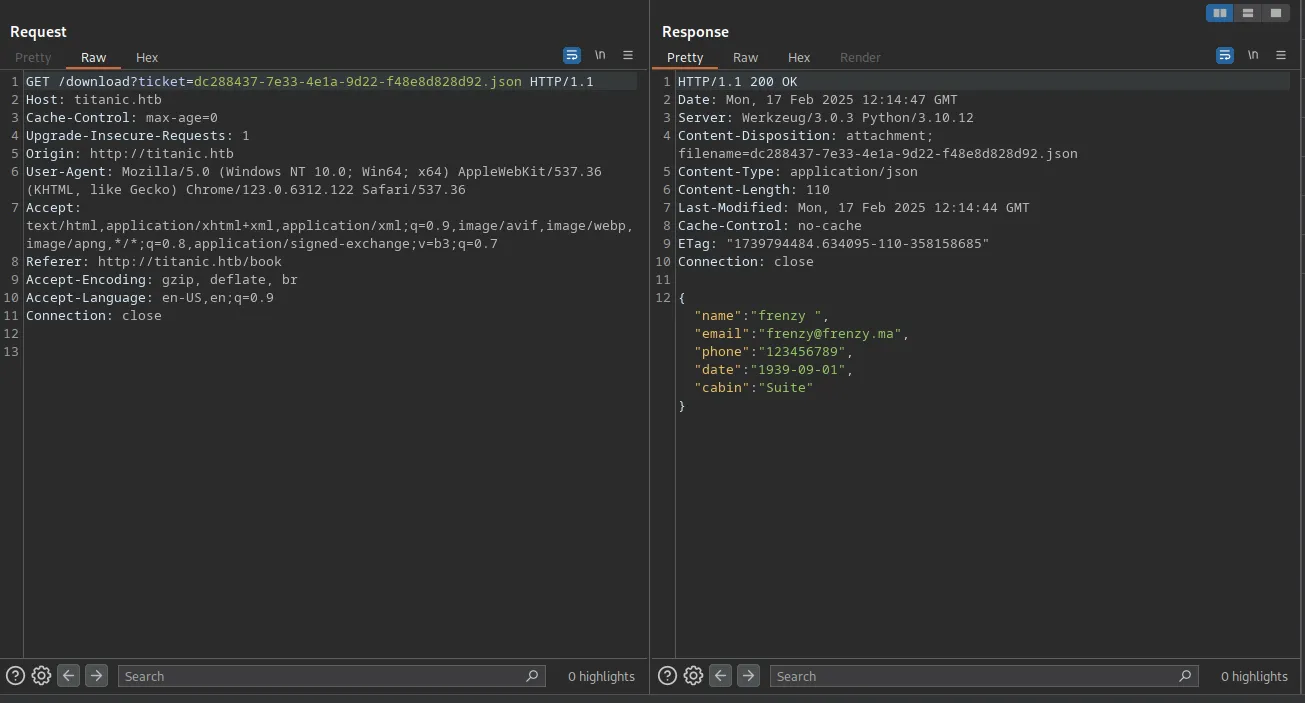Viewport: 1305px width, 703px height.
Task: Toggle word wrap in Response panel
Action: coord(1225,55)
